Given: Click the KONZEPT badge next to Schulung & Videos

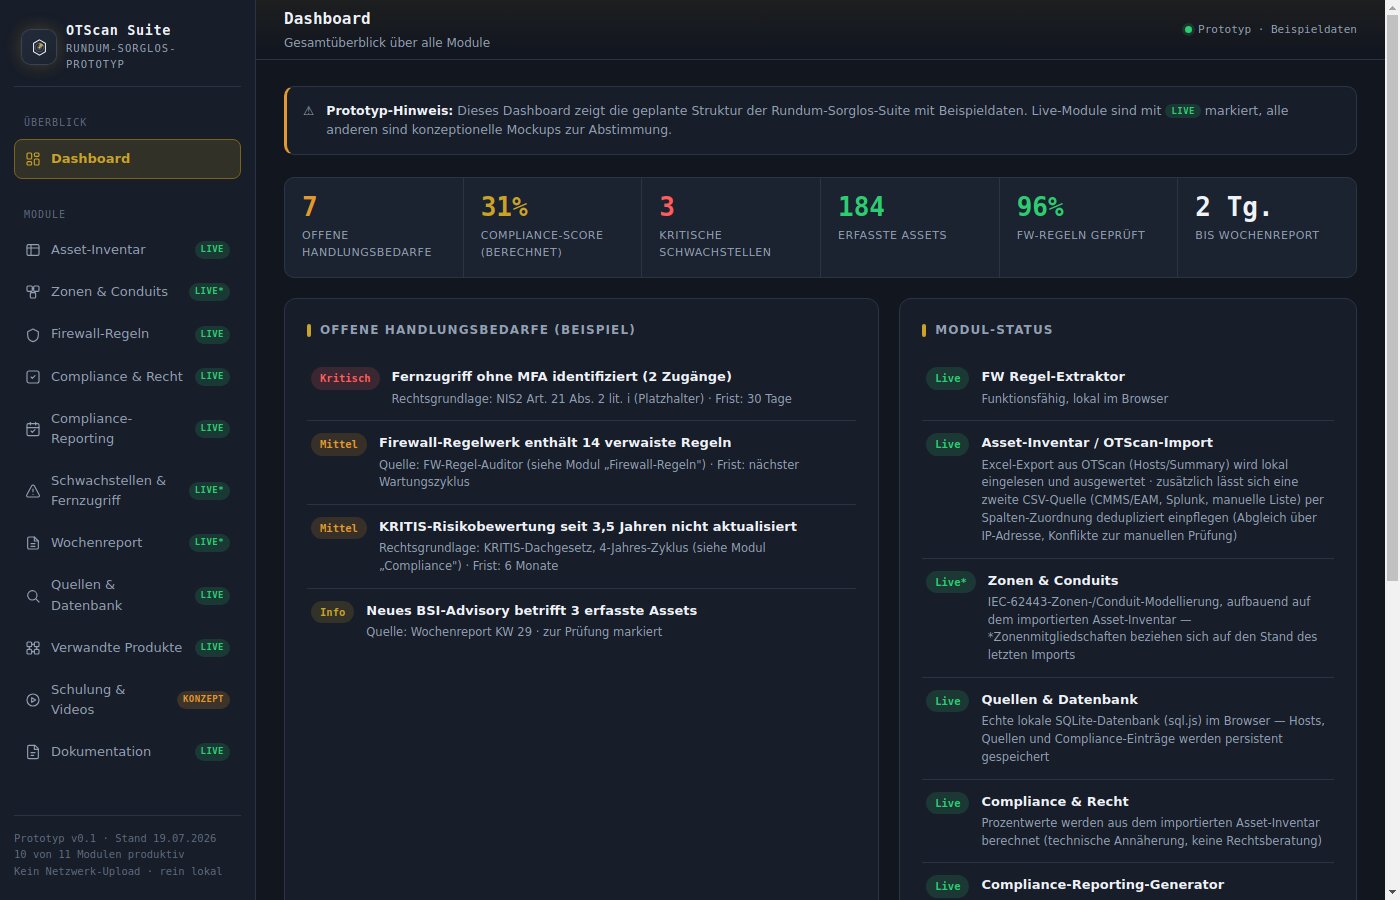Looking at the screenshot, I should tap(203, 700).
